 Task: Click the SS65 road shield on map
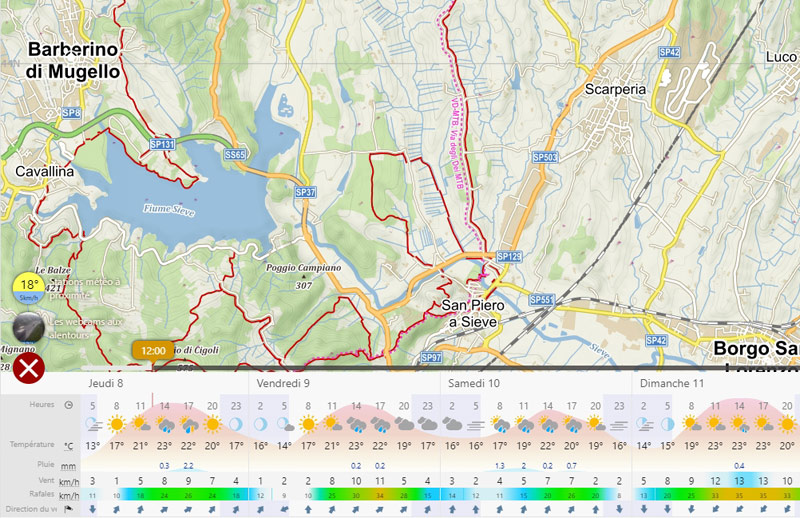pyautogui.click(x=235, y=155)
